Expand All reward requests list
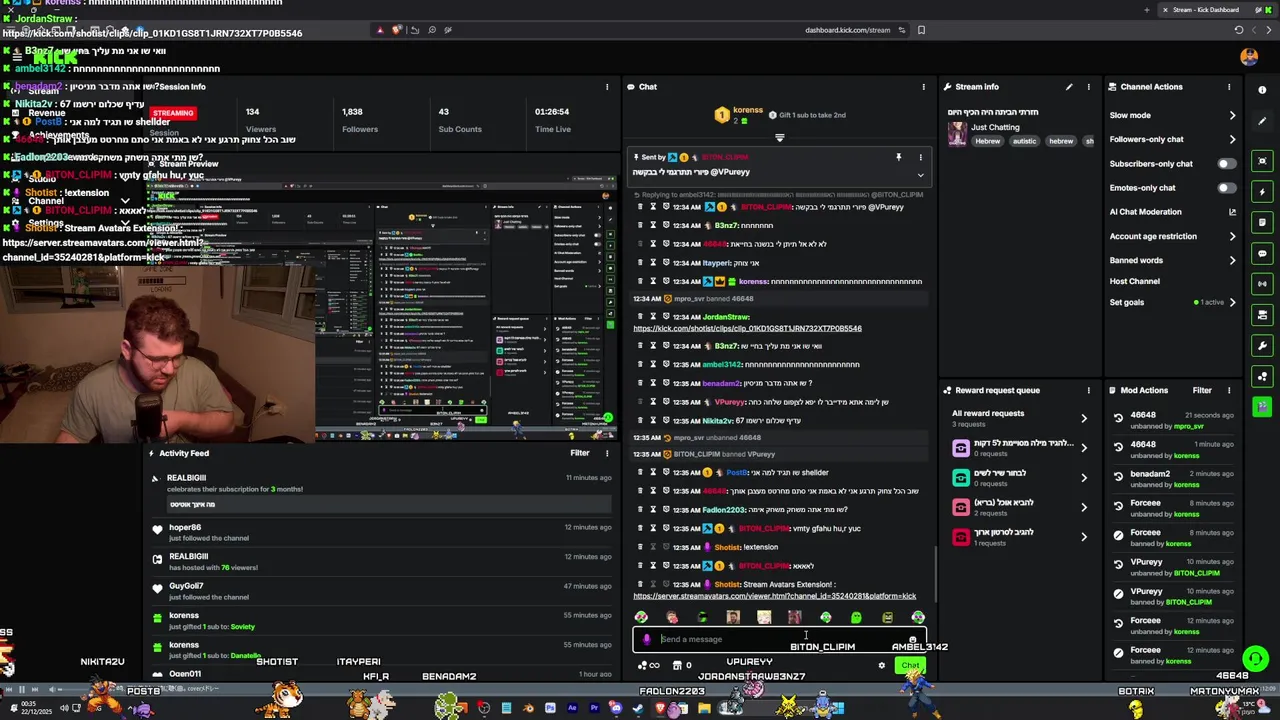Viewport: 1280px width, 720px height. click(1083, 418)
